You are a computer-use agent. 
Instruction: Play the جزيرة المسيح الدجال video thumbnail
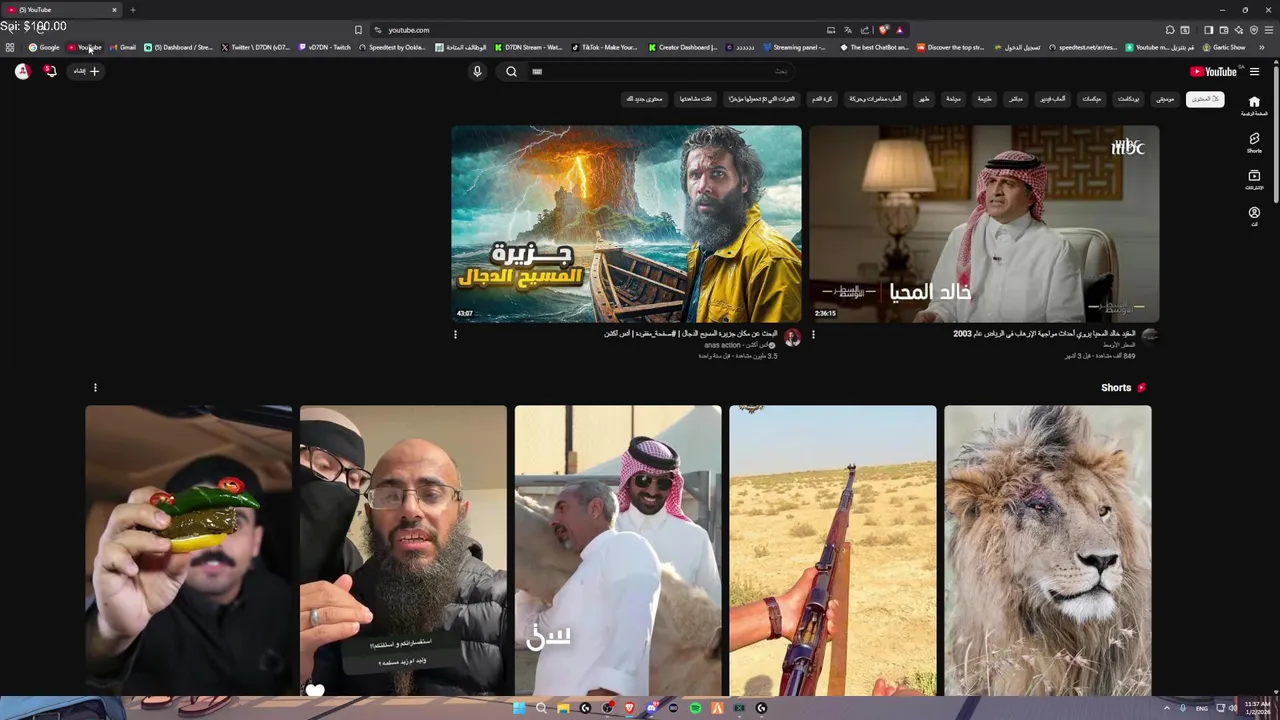coord(626,224)
